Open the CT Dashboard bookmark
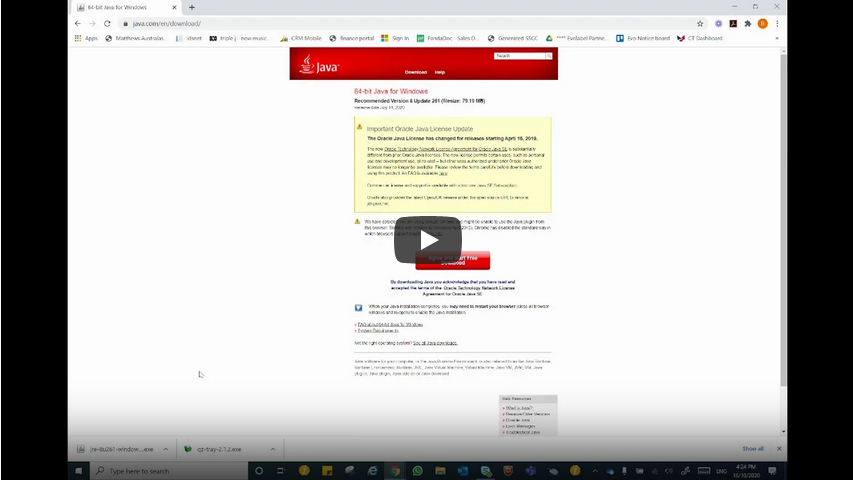This screenshot has height=480, width=853. 700,38
